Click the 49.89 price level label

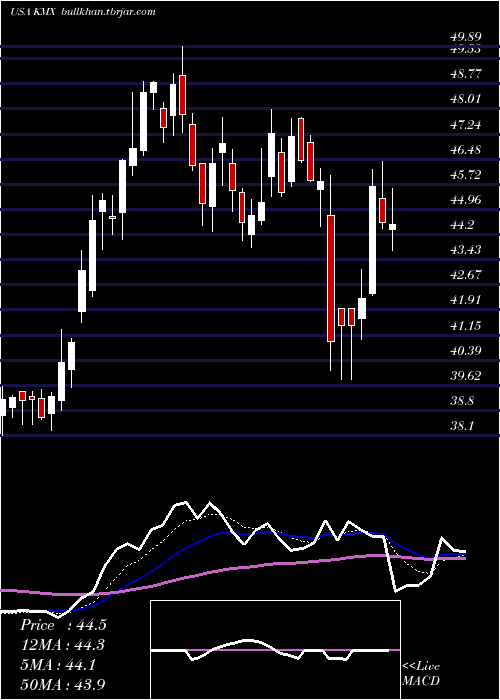coord(467,38)
